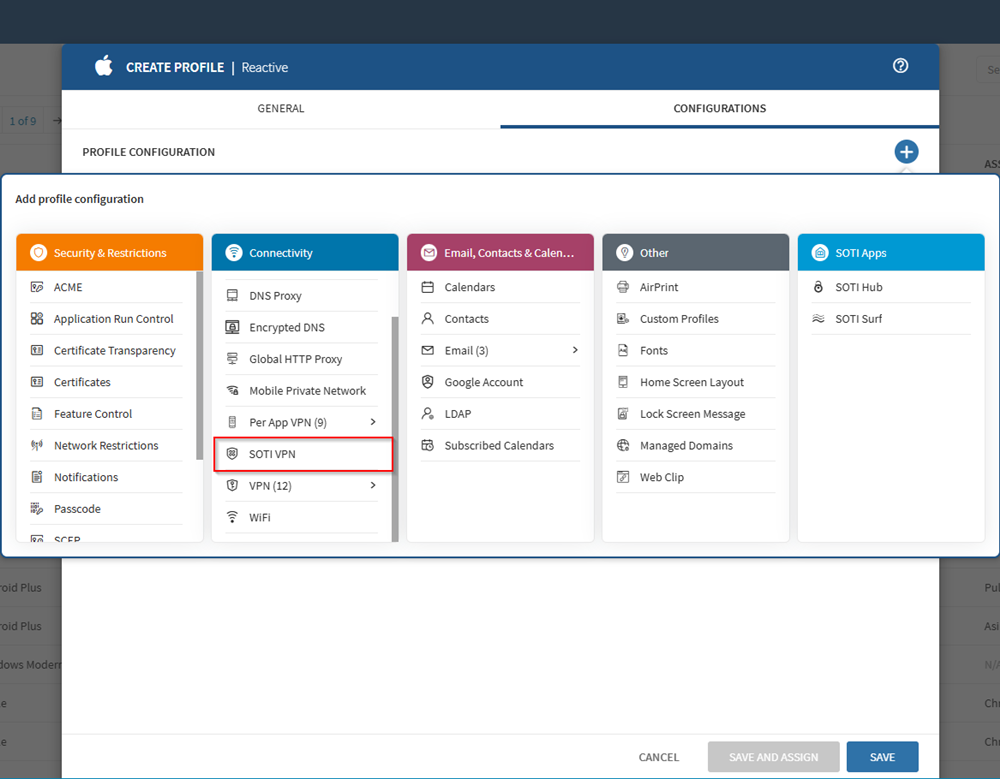
Task: Click the Security & Restrictions list scrollbar
Action: (x=200, y=365)
